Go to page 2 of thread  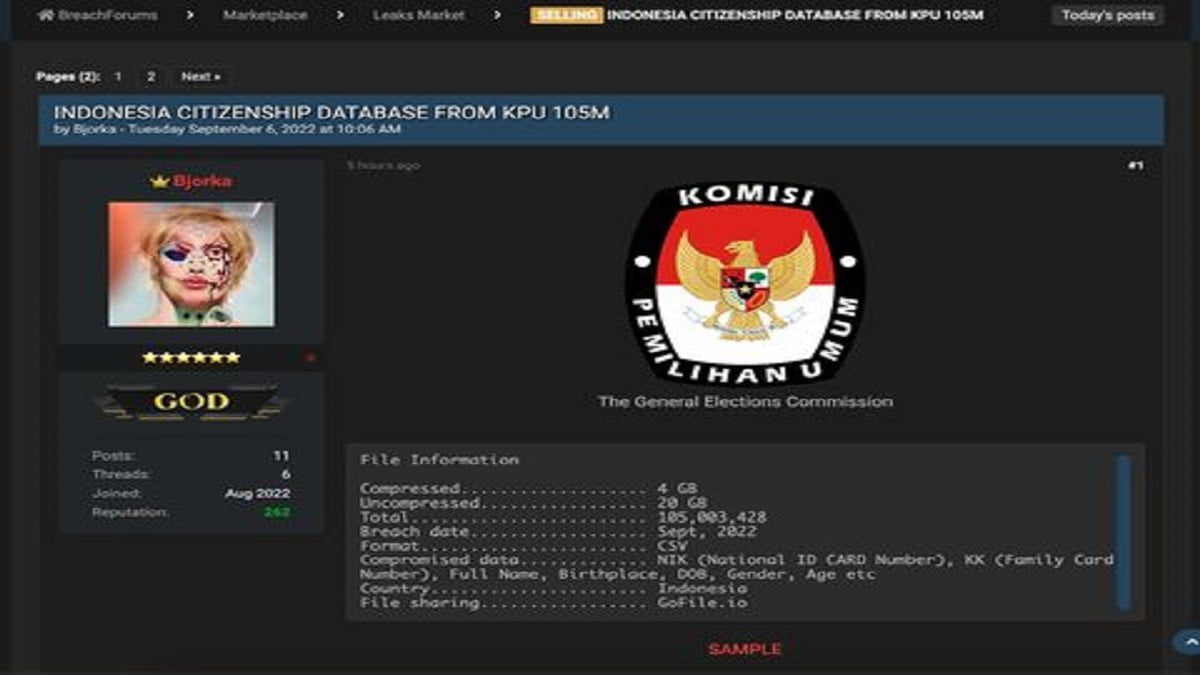point(151,77)
